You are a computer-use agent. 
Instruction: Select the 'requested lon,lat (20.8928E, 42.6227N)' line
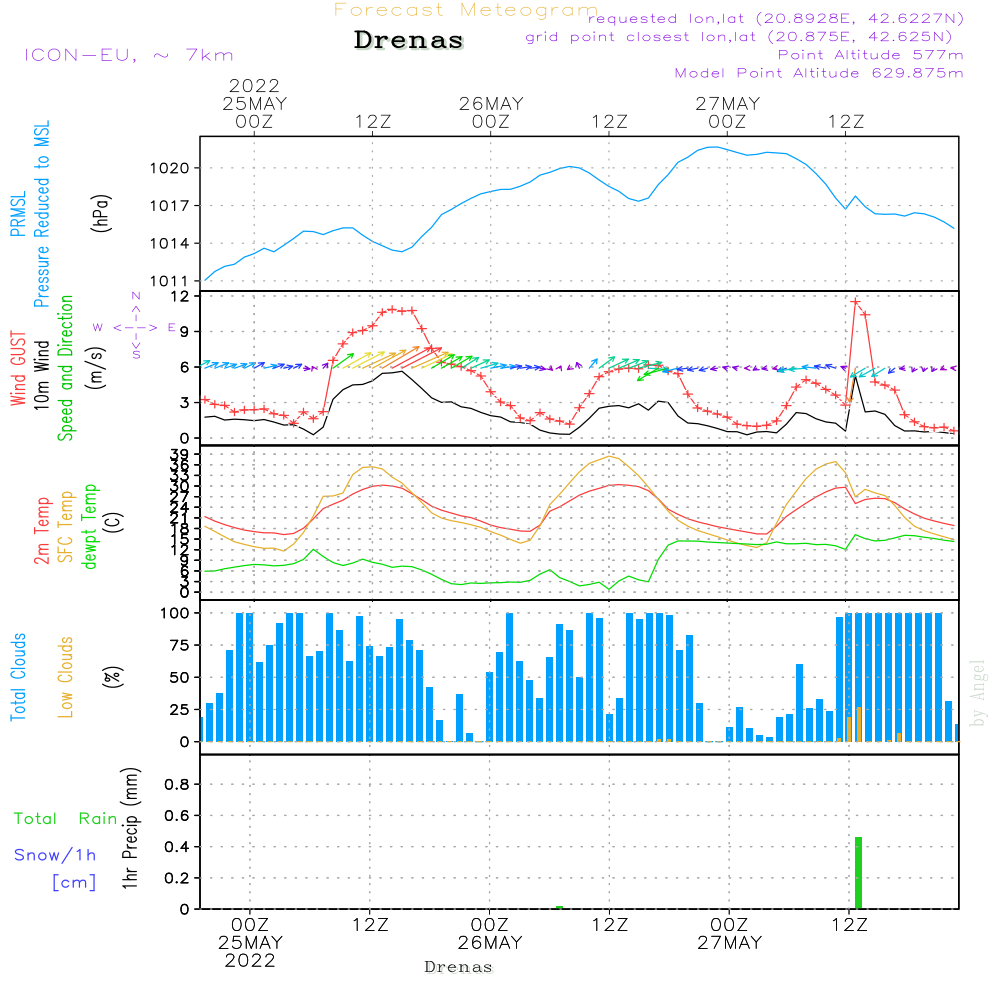tap(776, 18)
